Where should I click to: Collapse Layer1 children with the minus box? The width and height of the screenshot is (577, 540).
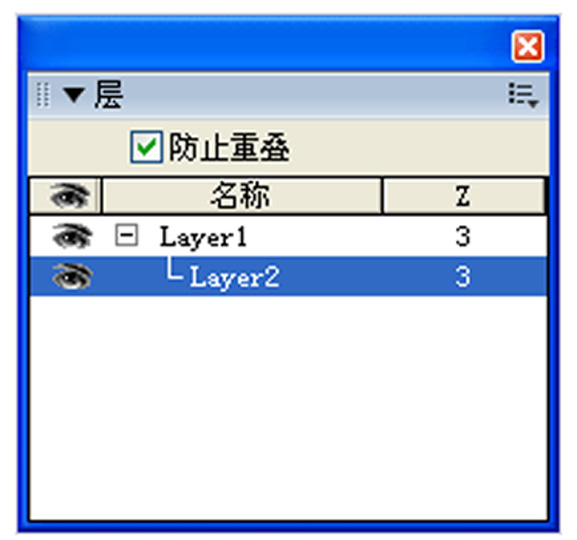(127, 235)
